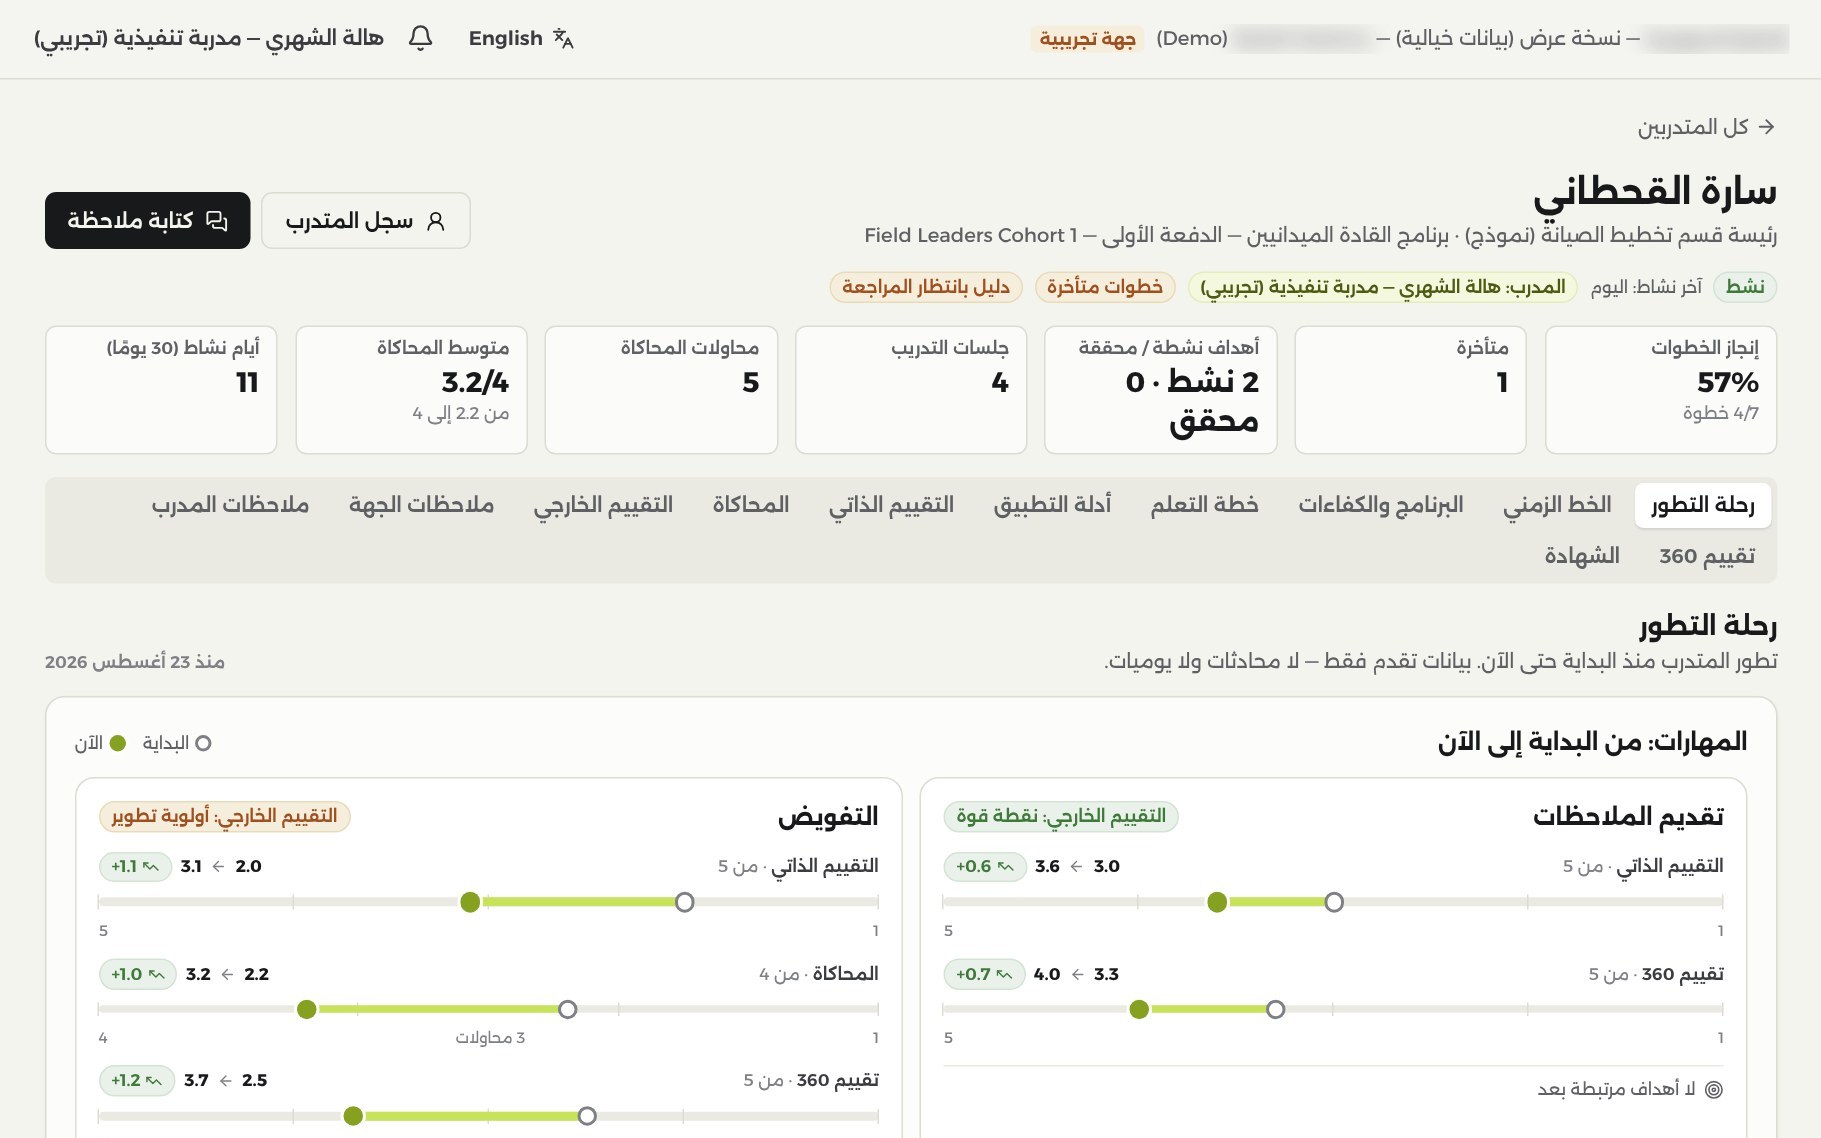Screen dimensions: 1821x1138
Task: Click the person icon in سجل المتدرب
Action: click(435, 221)
